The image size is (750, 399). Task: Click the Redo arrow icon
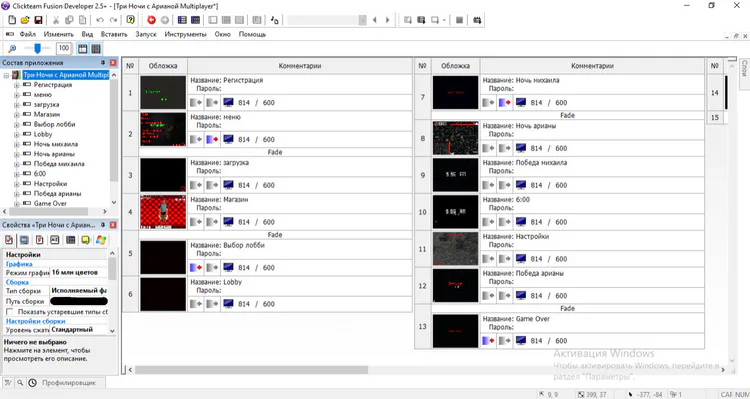(113, 20)
